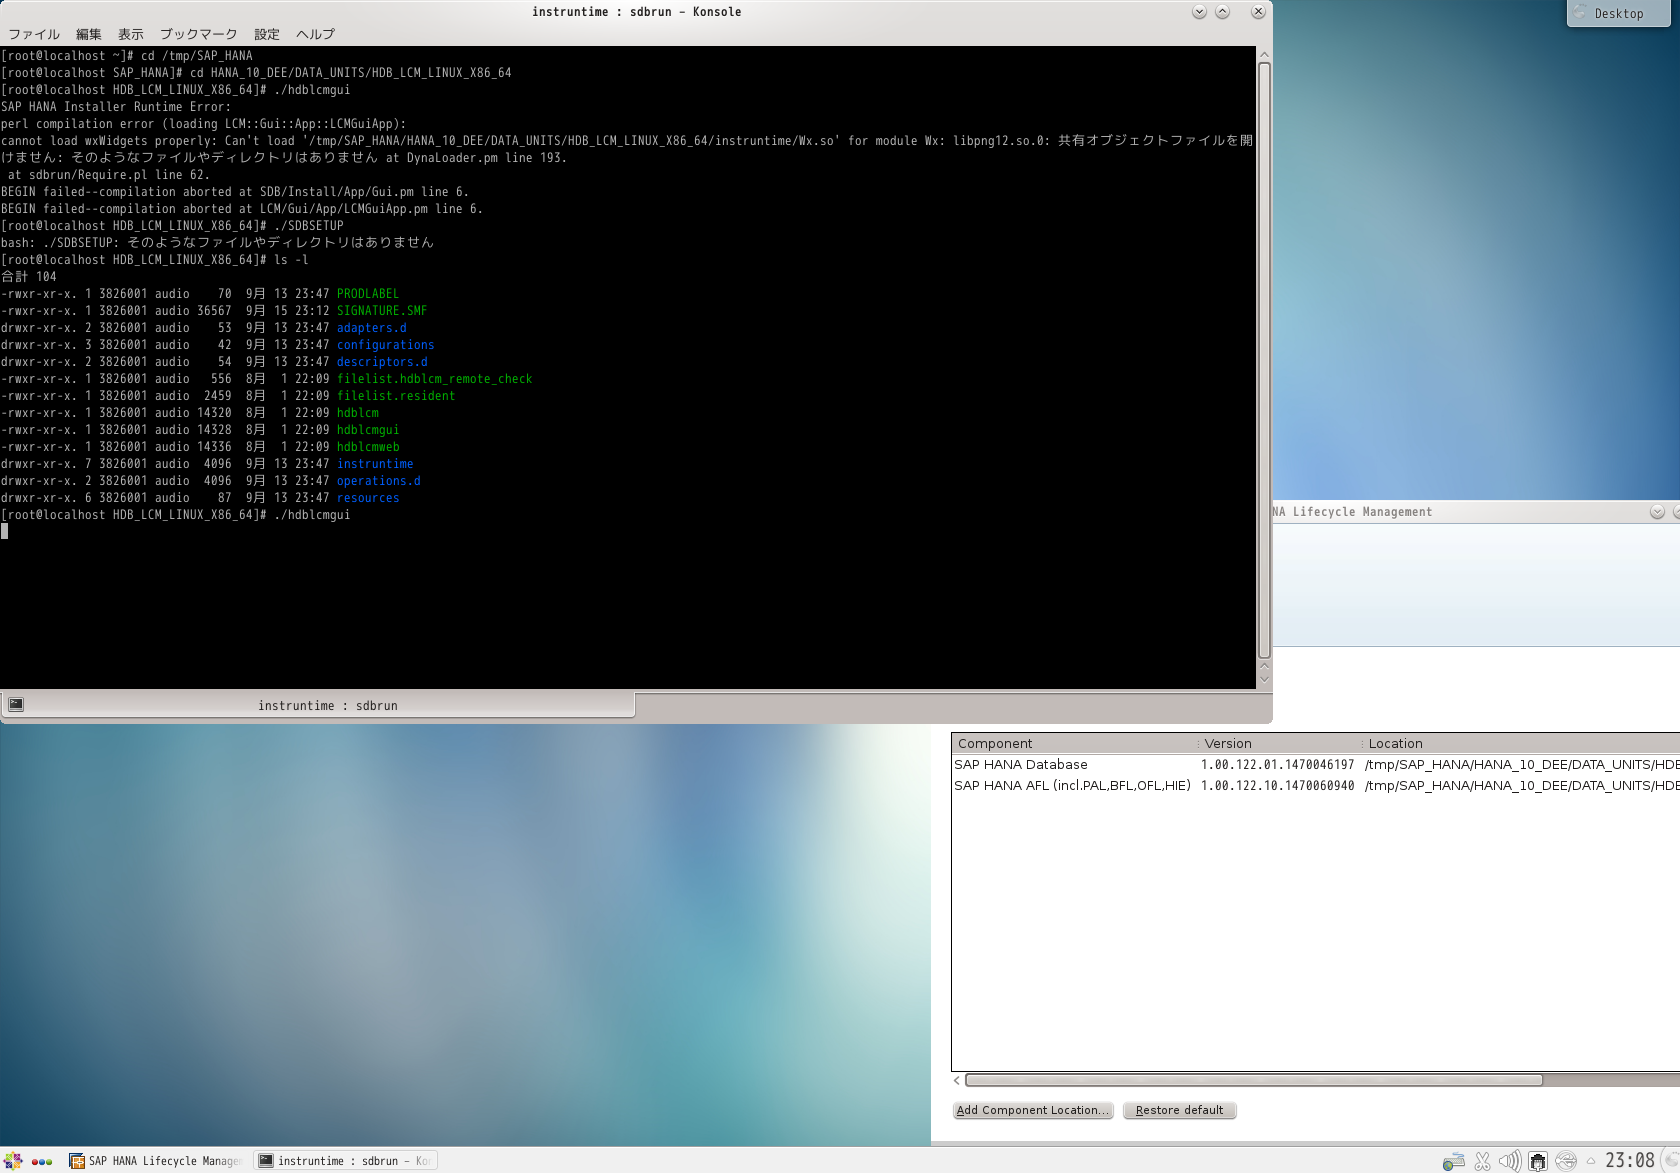
Task: Click version 1.00.122.01.1470046197 cell
Action: click(1277, 764)
